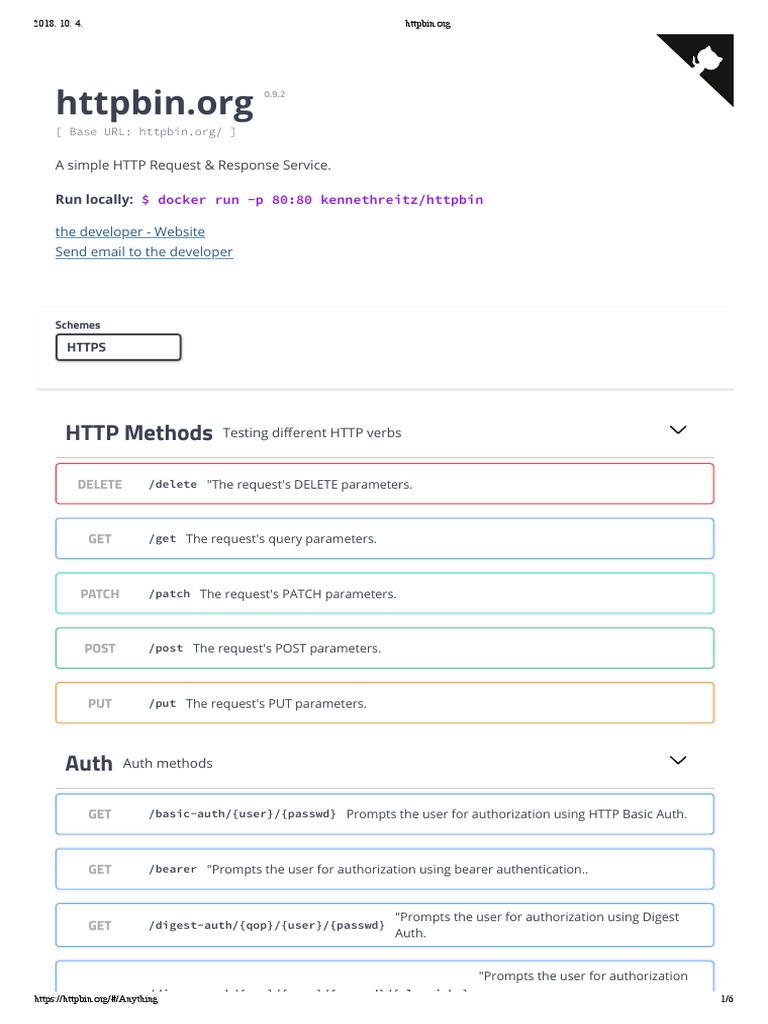Click the docker run command text
Viewport: 768px width, 1024px height.
[312, 199]
